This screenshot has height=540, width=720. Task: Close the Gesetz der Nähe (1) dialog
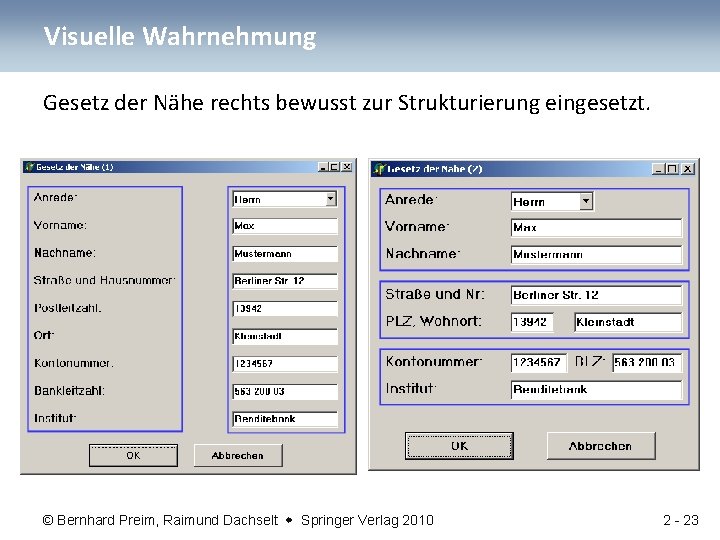pos(347,167)
